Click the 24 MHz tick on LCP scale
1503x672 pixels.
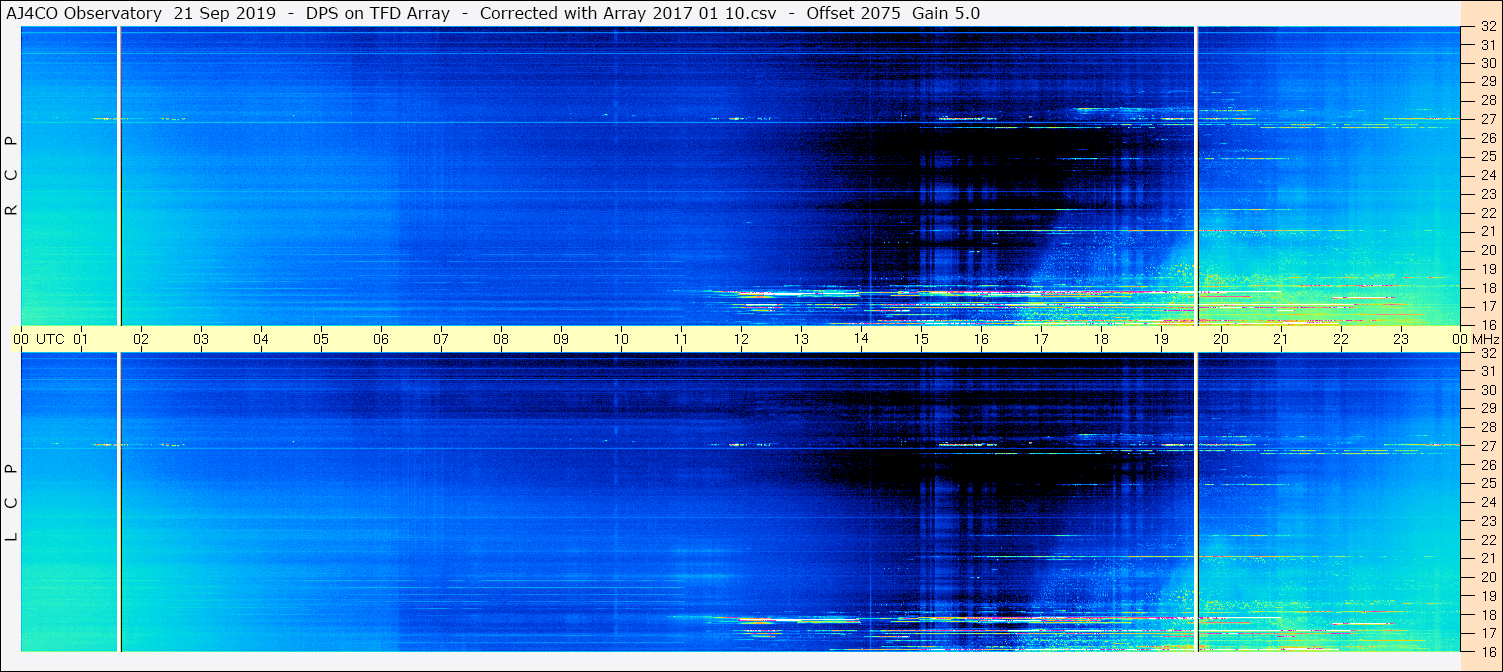pyautogui.click(x=1488, y=502)
